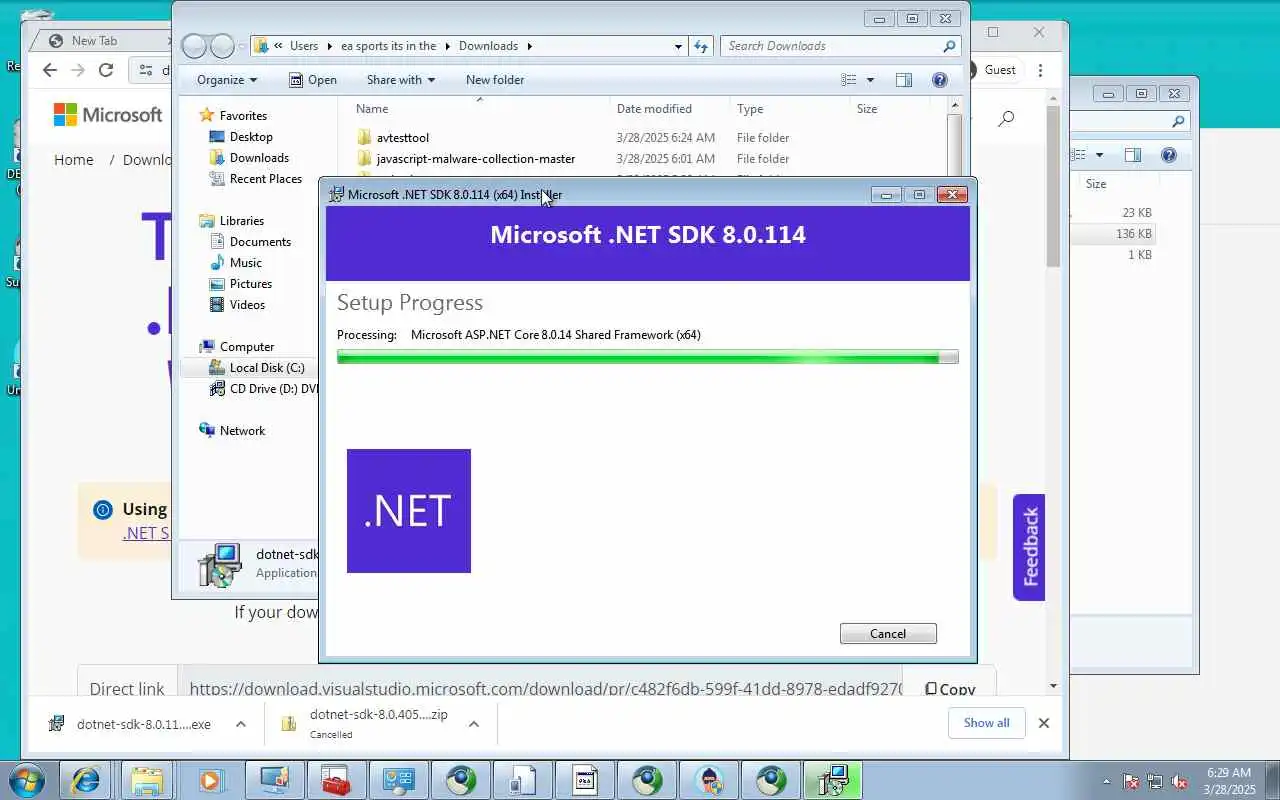
Task: Select Desktop under Favorites
Action: click(250, 137)
